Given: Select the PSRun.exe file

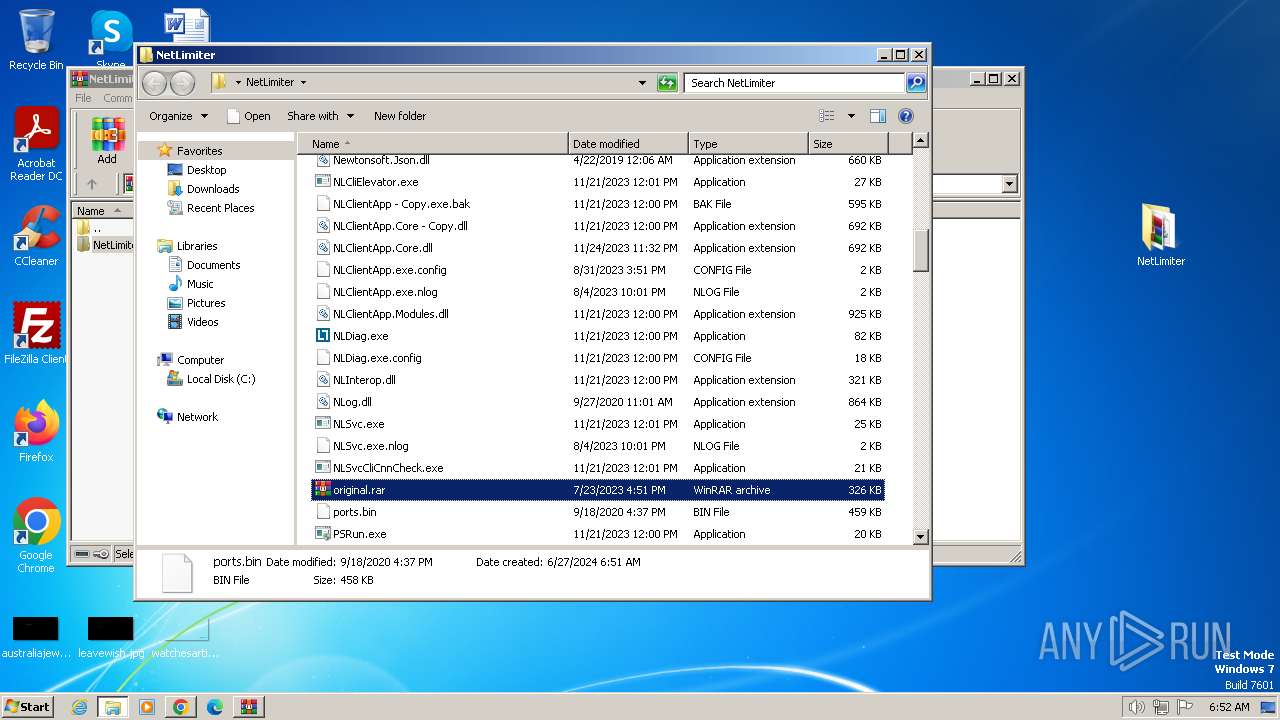Looking at the screenshot, I should 359,534.
